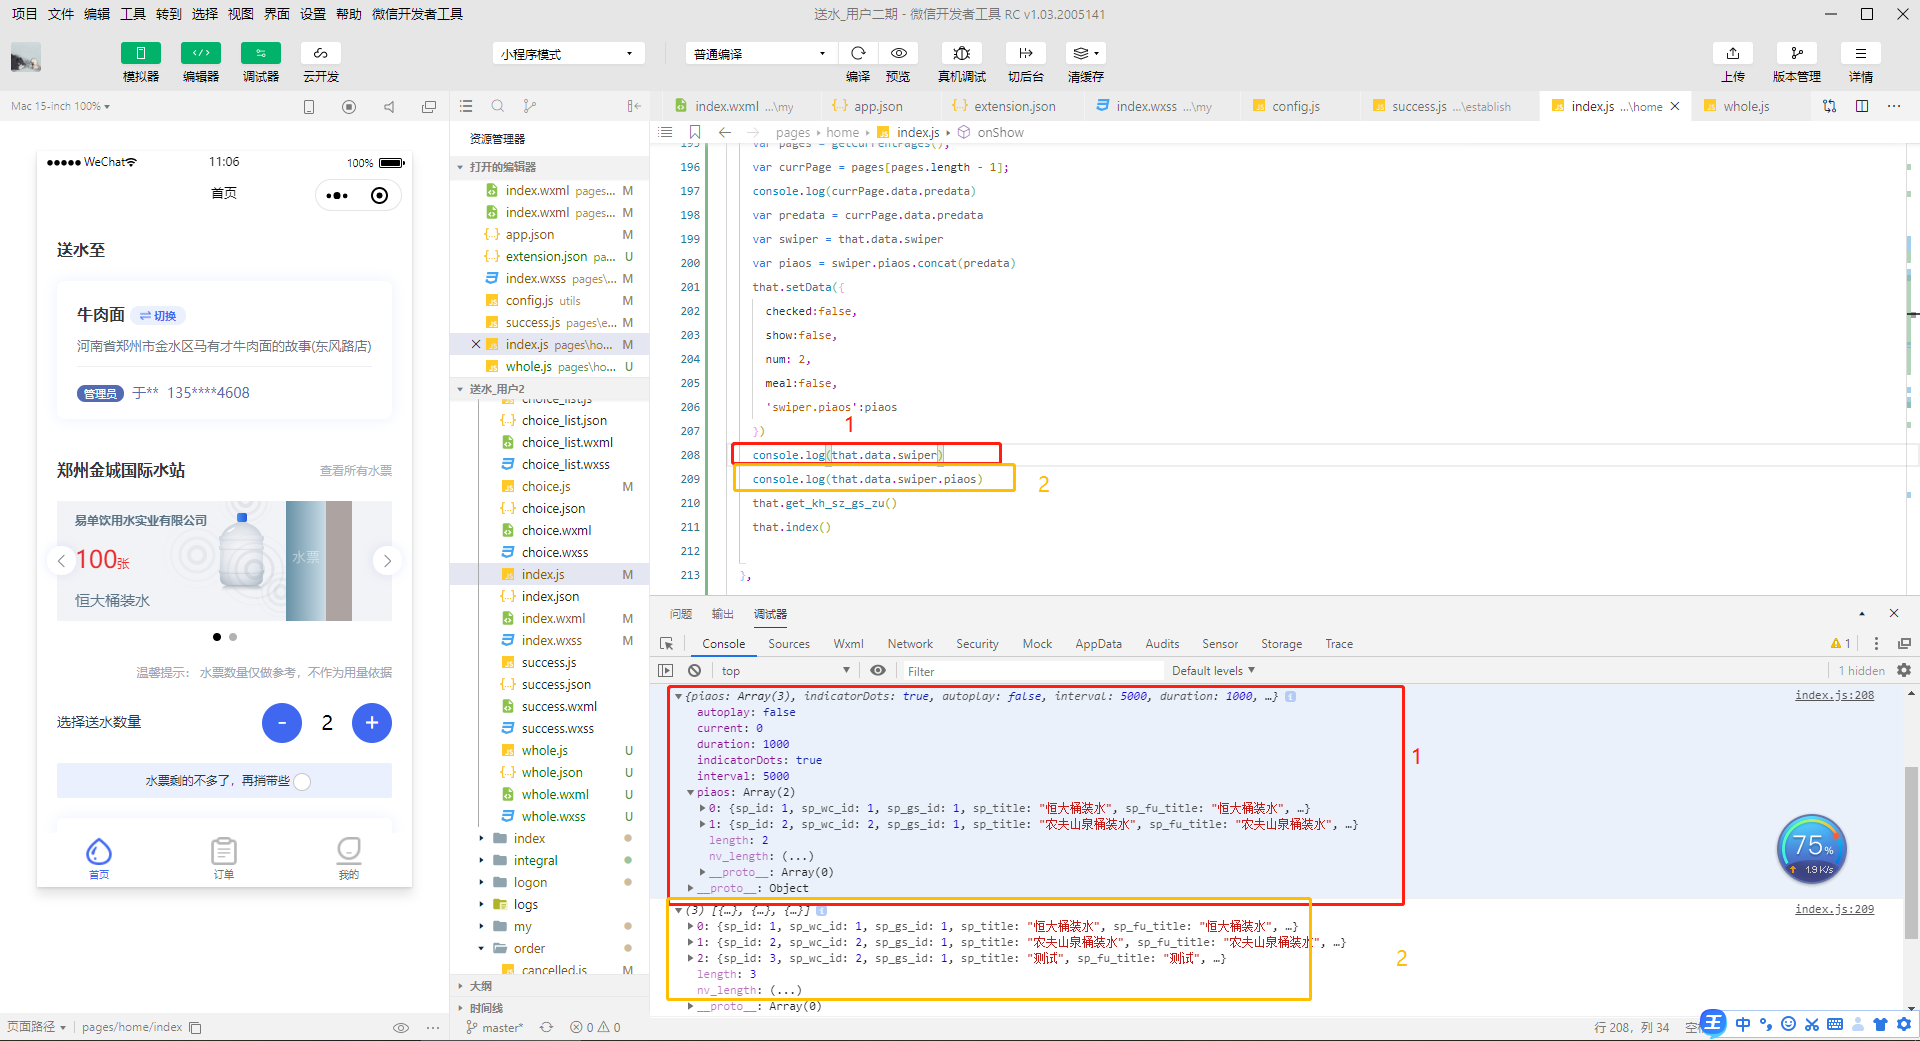Collapse the explorer sidebar
Image resolution: width=1920 pixels, height=1041 pixels.
tap(634, 106)
